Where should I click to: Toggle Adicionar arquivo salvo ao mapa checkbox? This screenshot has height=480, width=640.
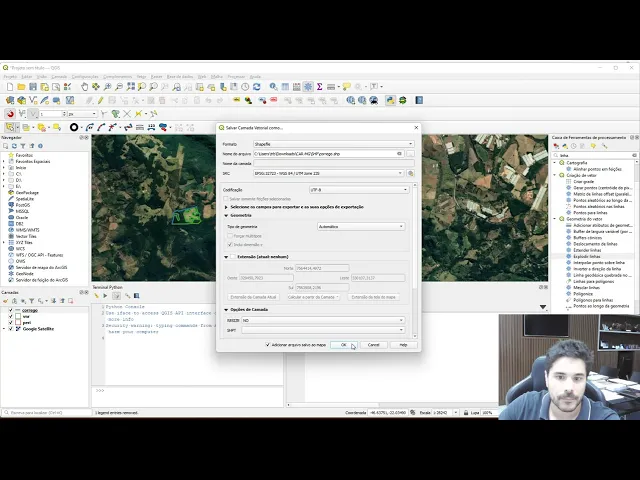[268, 345]
